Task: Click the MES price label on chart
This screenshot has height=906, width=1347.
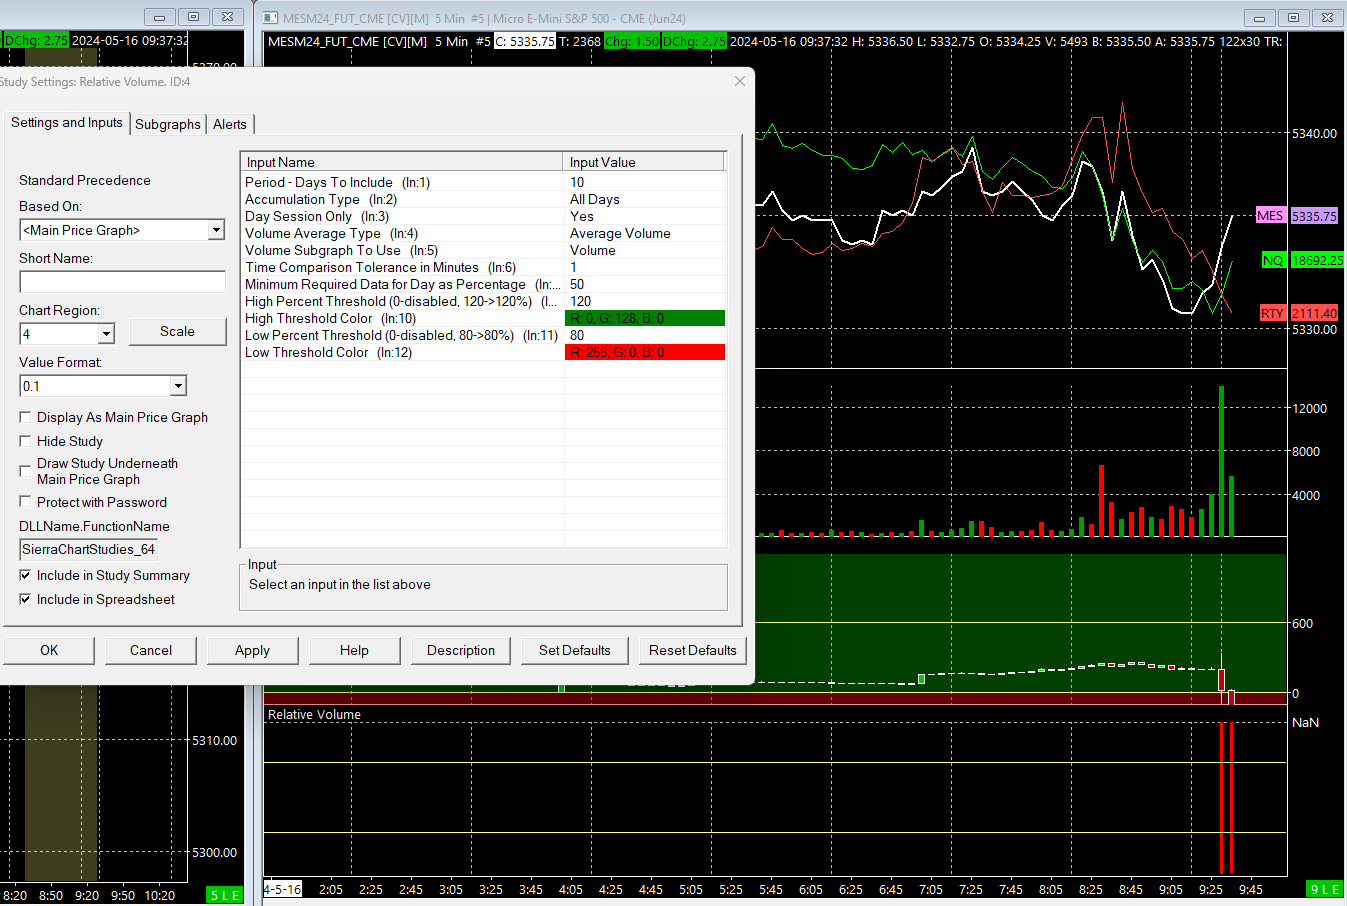Action: (1313, 216)
